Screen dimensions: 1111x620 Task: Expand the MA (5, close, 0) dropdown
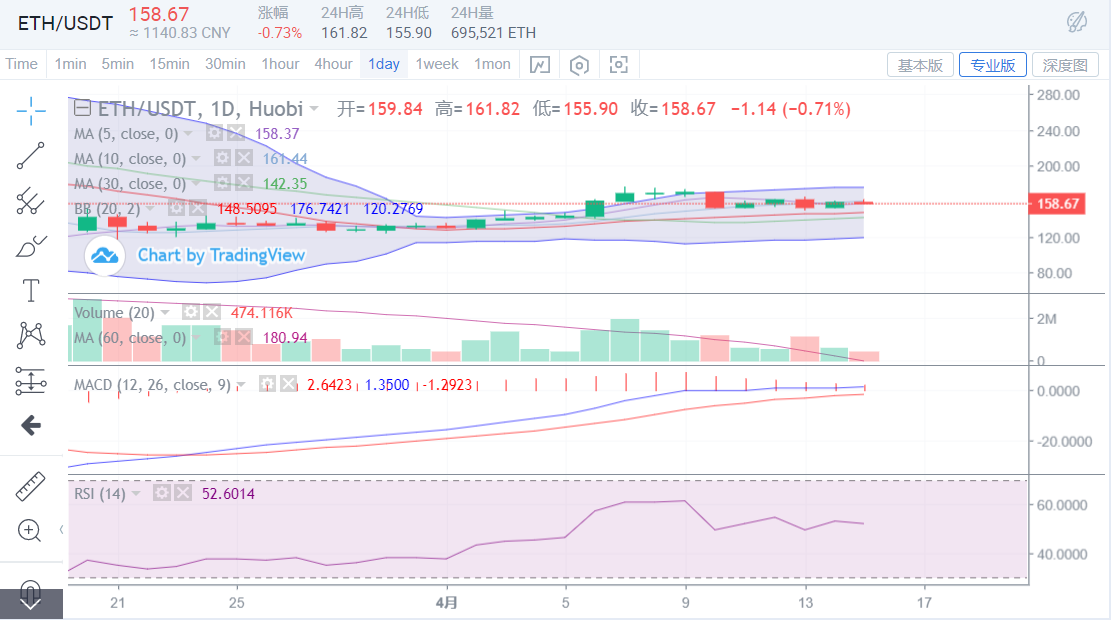point(188,134)
